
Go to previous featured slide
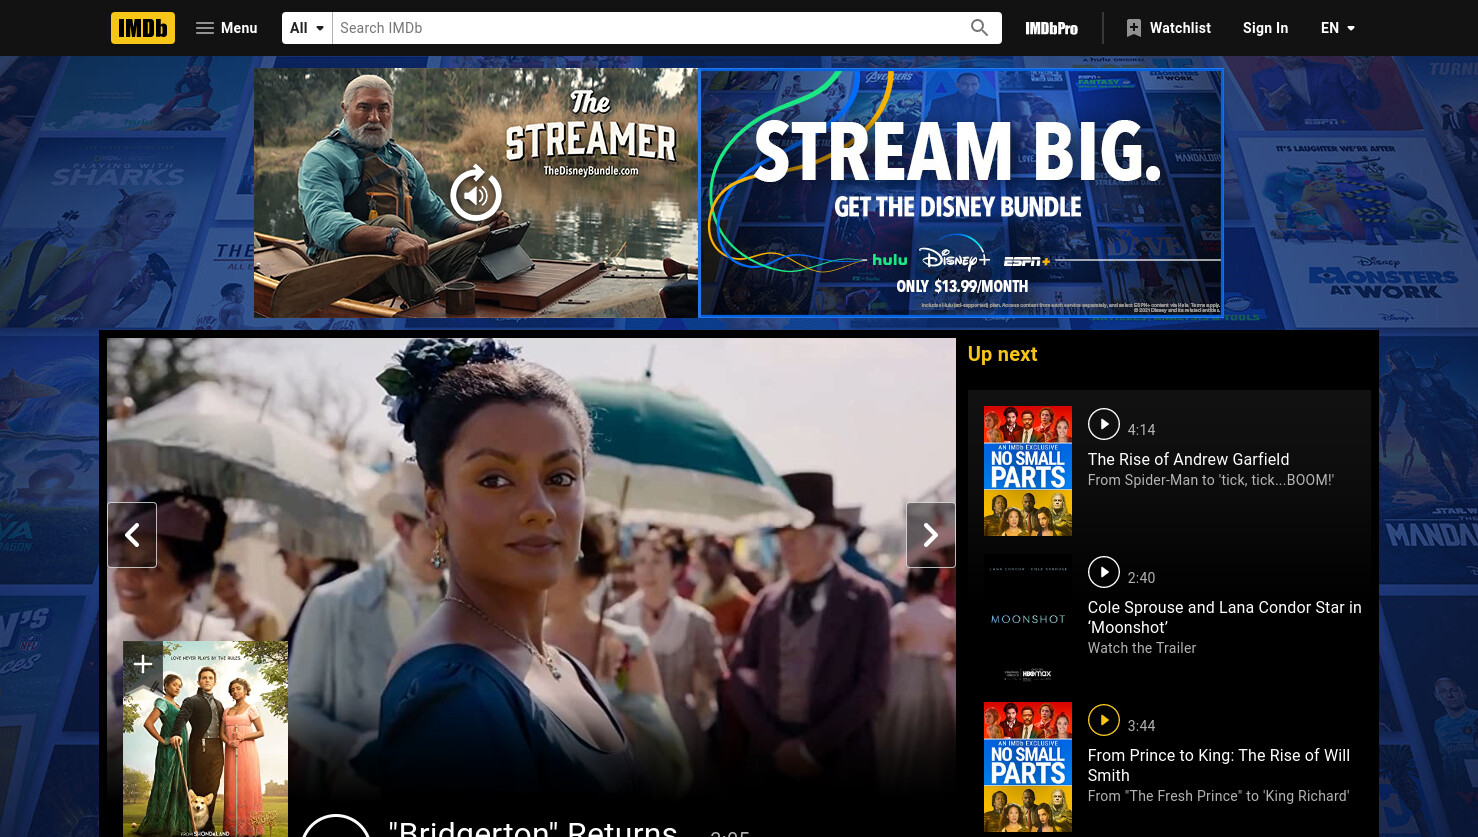click(132, 535)
